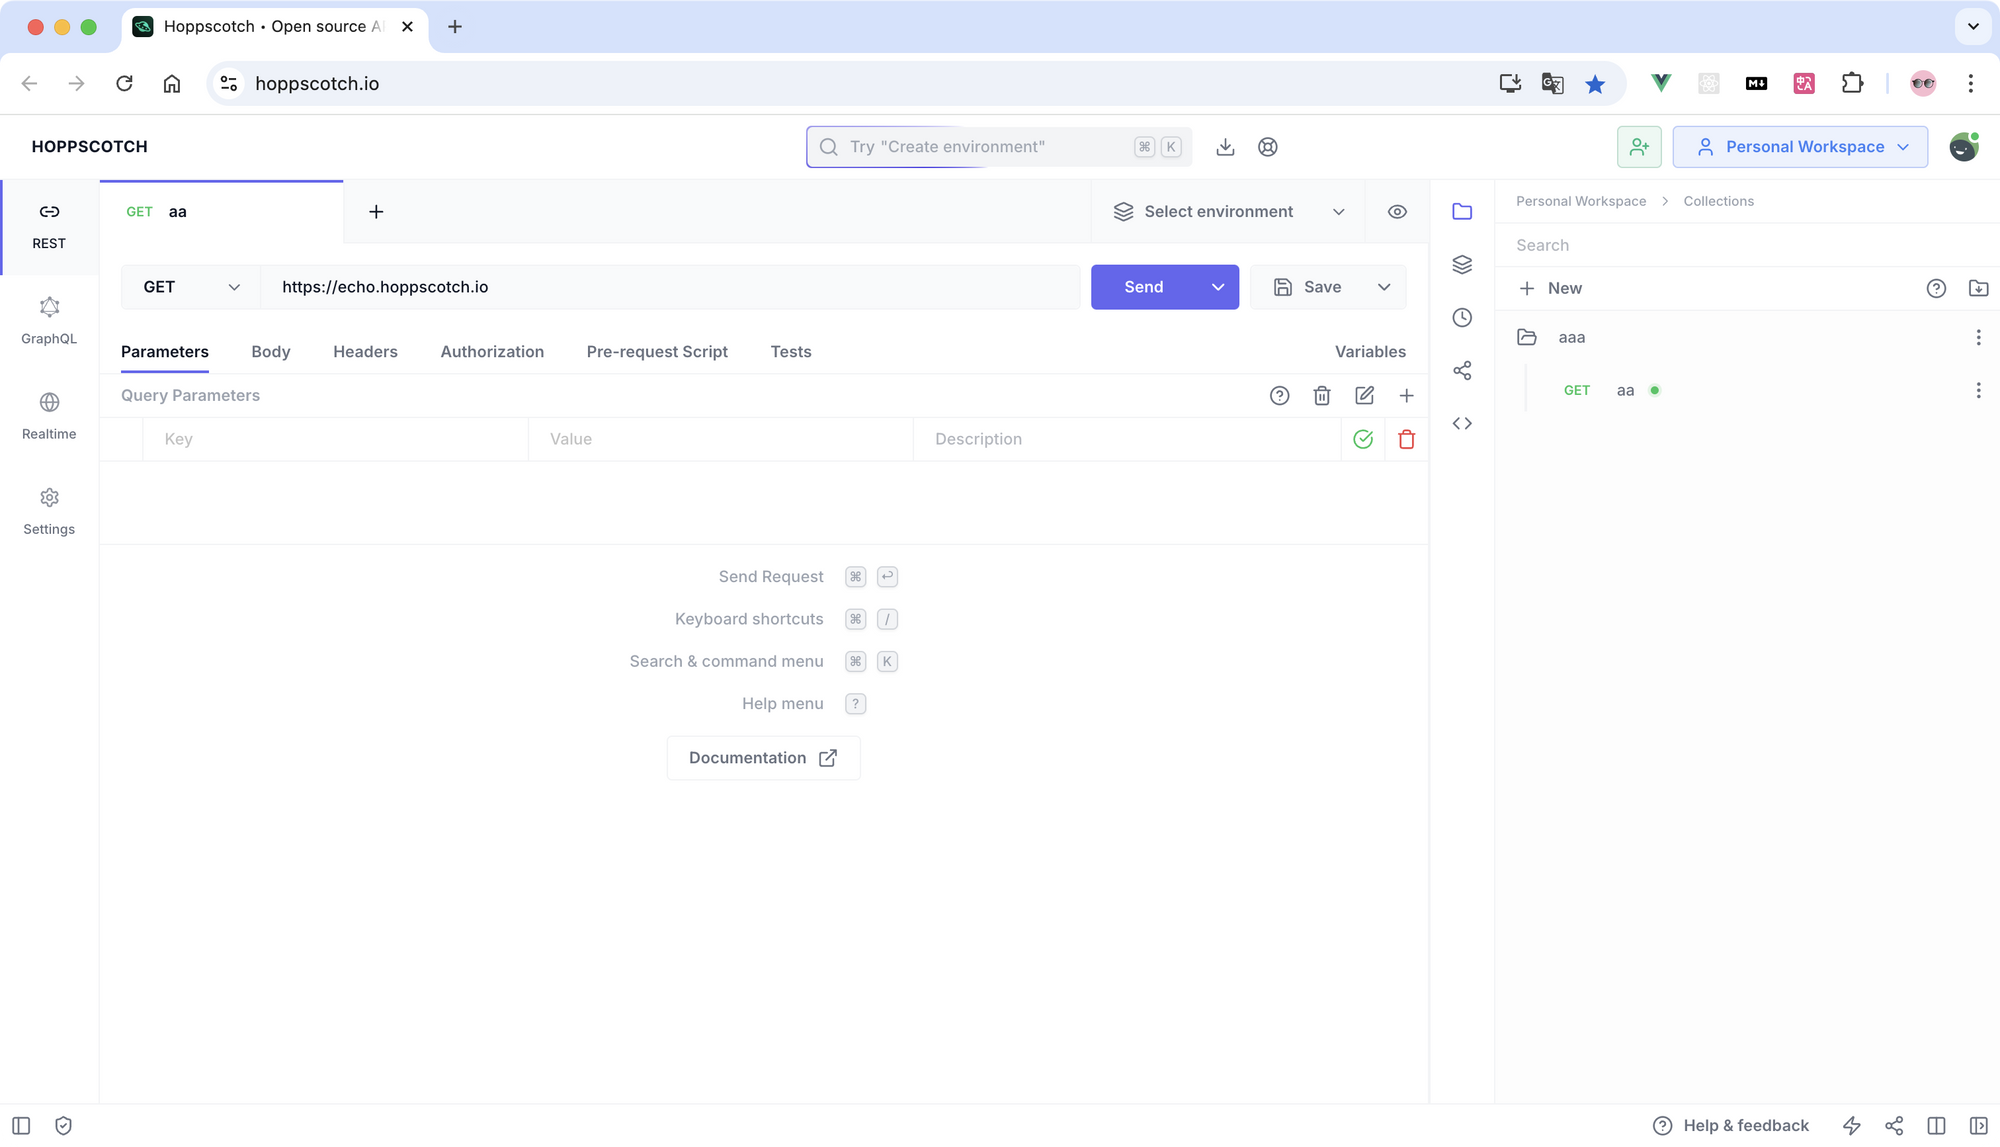Open the GraphQL sidebar panel
This screenshot has height=1147, width=2000.
[49, 317]
